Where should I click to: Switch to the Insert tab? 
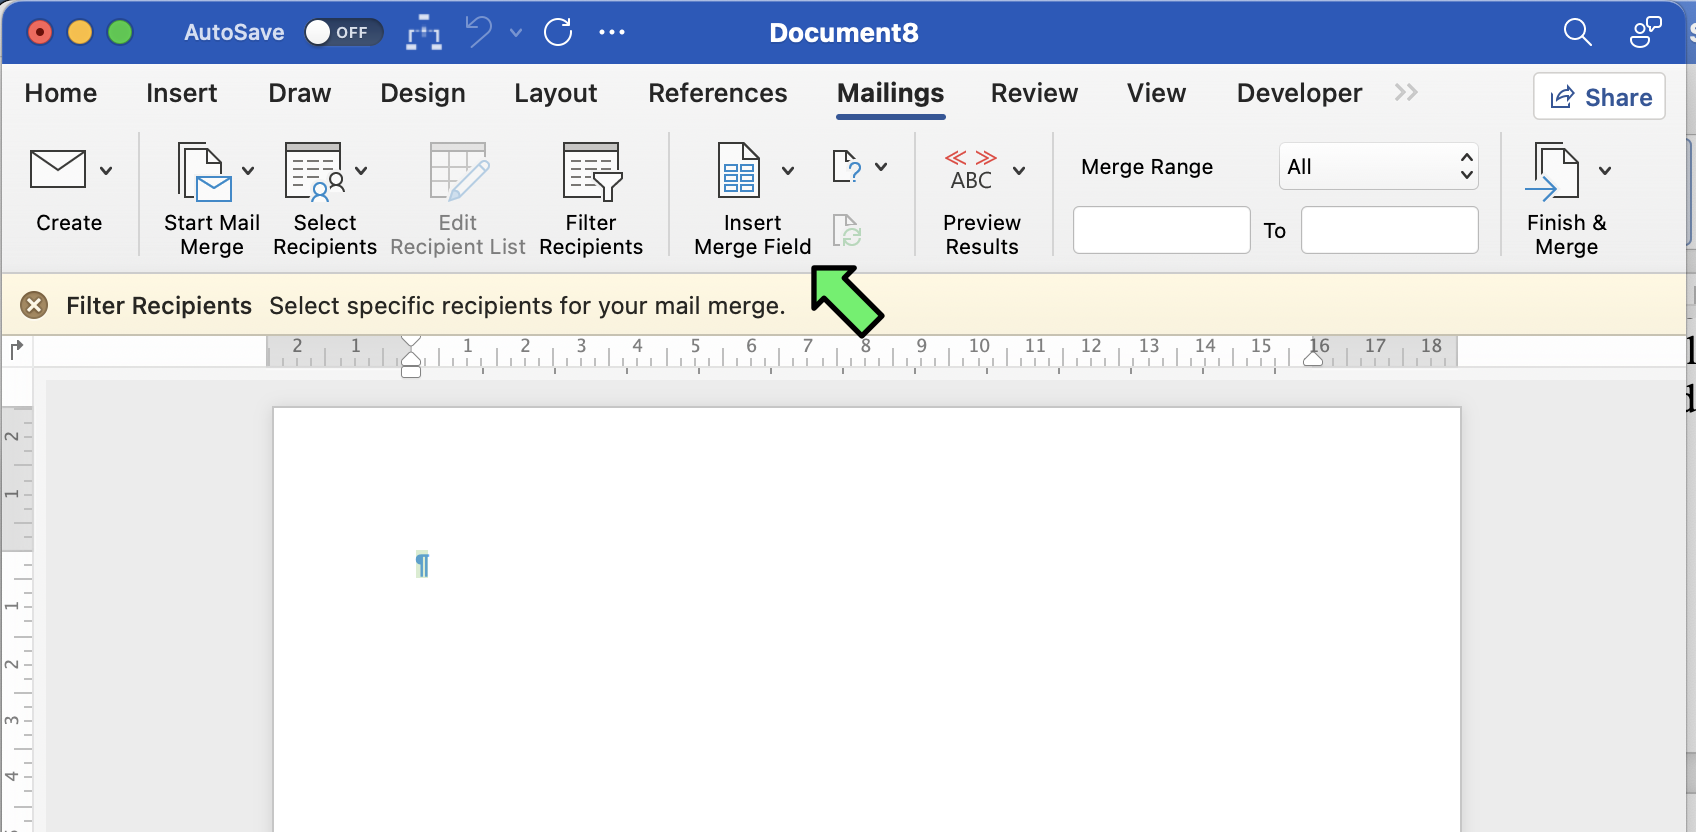tap(181, 93)
